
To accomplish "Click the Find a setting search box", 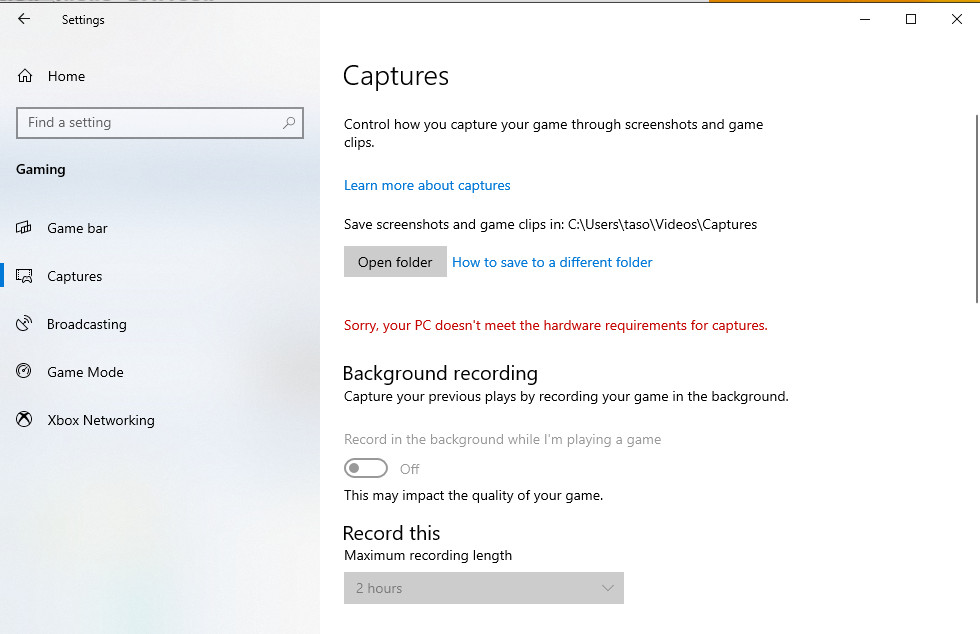I will point(150,123).
